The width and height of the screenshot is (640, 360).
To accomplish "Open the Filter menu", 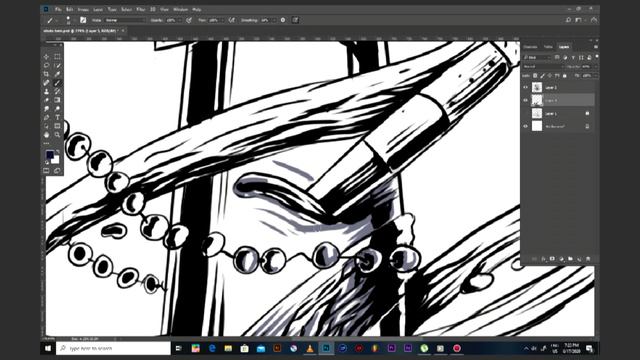I will pos(140,9).
